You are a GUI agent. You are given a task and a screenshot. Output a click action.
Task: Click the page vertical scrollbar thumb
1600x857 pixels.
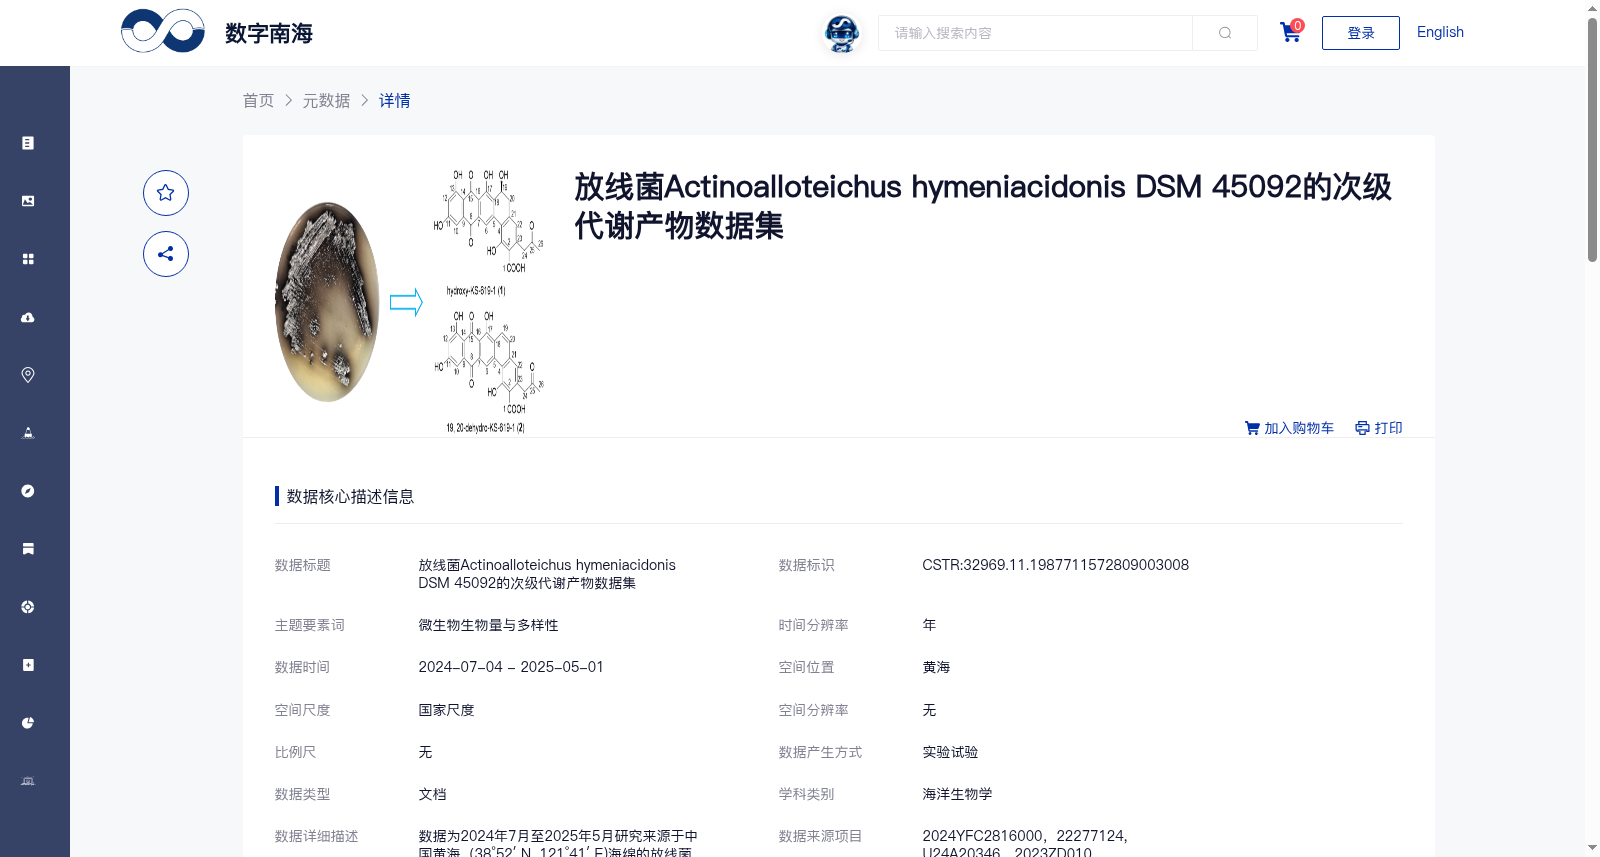coord(1592,140)
